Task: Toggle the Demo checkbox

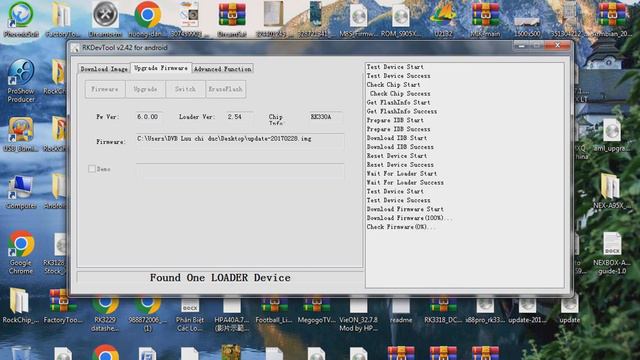Action: (92, 169)
